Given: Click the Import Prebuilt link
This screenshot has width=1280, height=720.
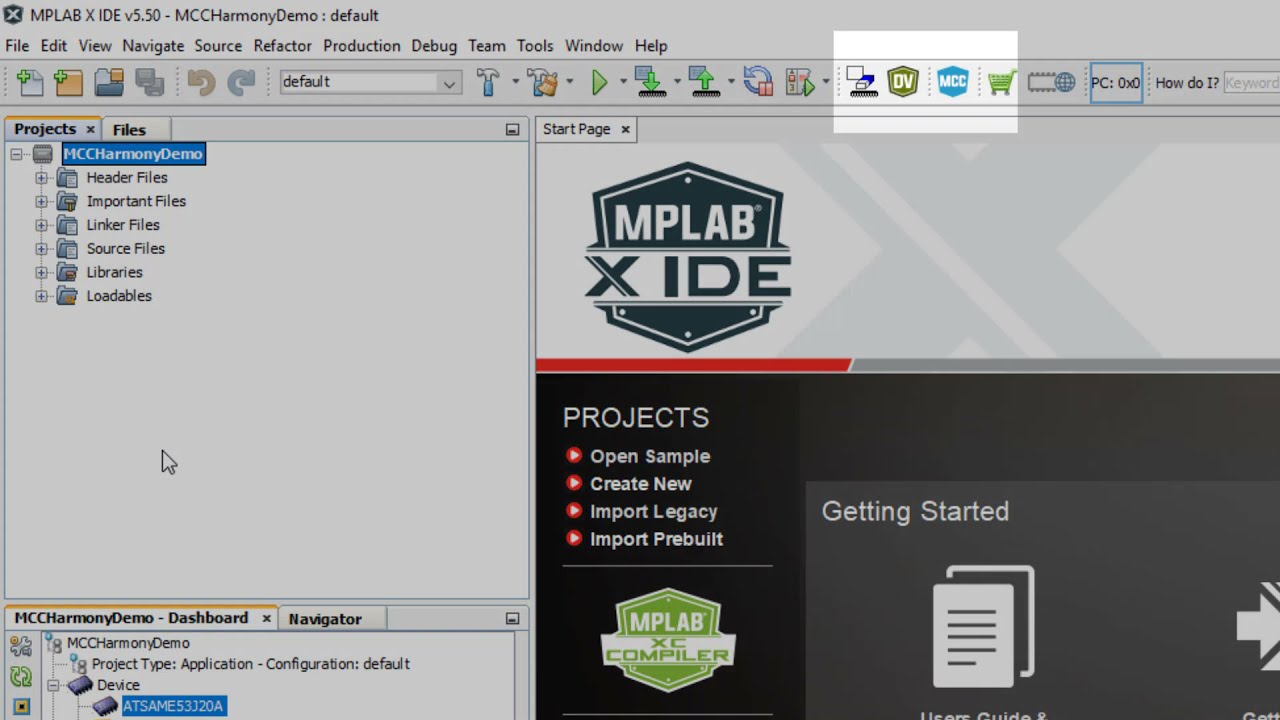Looking at the screenshot, I should (x=656, y=539).
